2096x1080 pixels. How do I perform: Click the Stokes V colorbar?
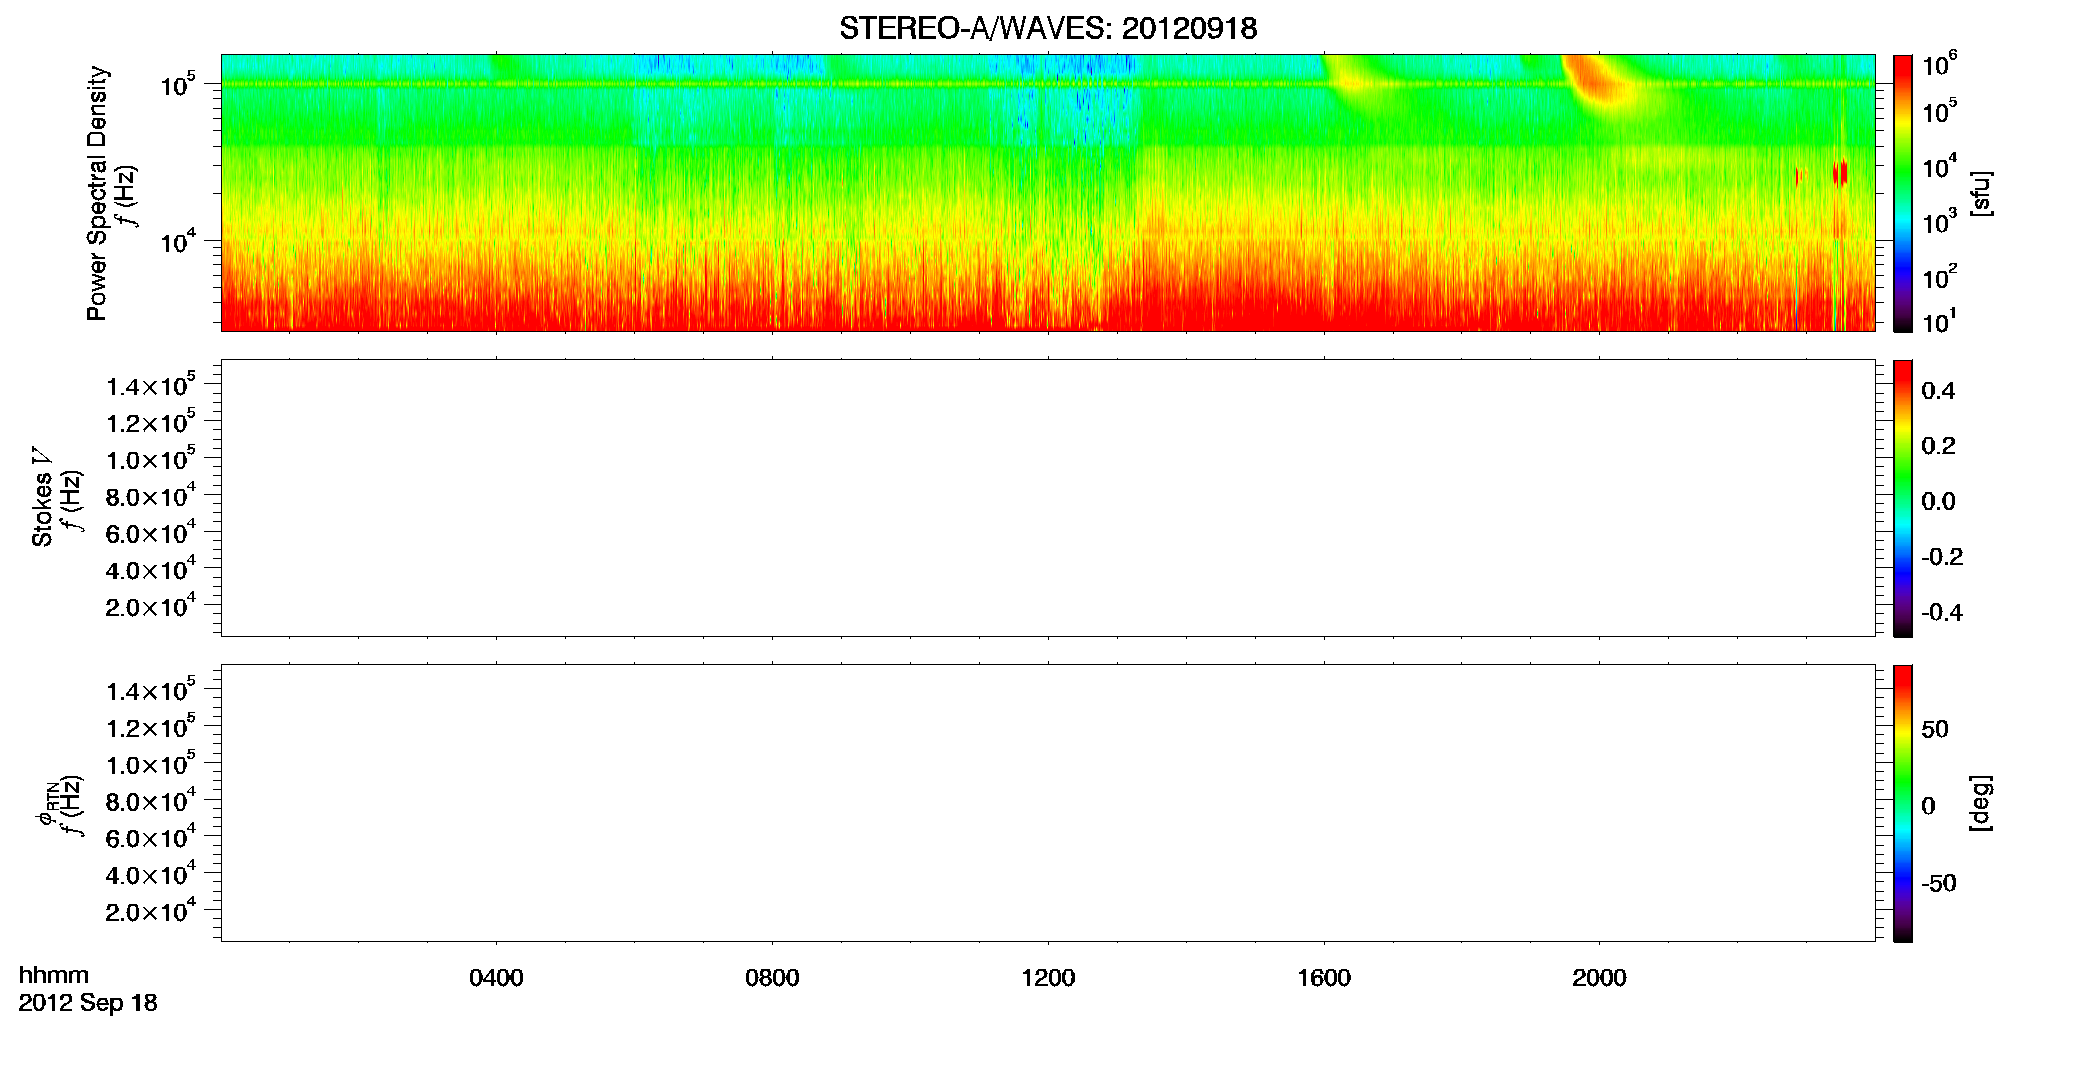click(x=1903, y=498)
